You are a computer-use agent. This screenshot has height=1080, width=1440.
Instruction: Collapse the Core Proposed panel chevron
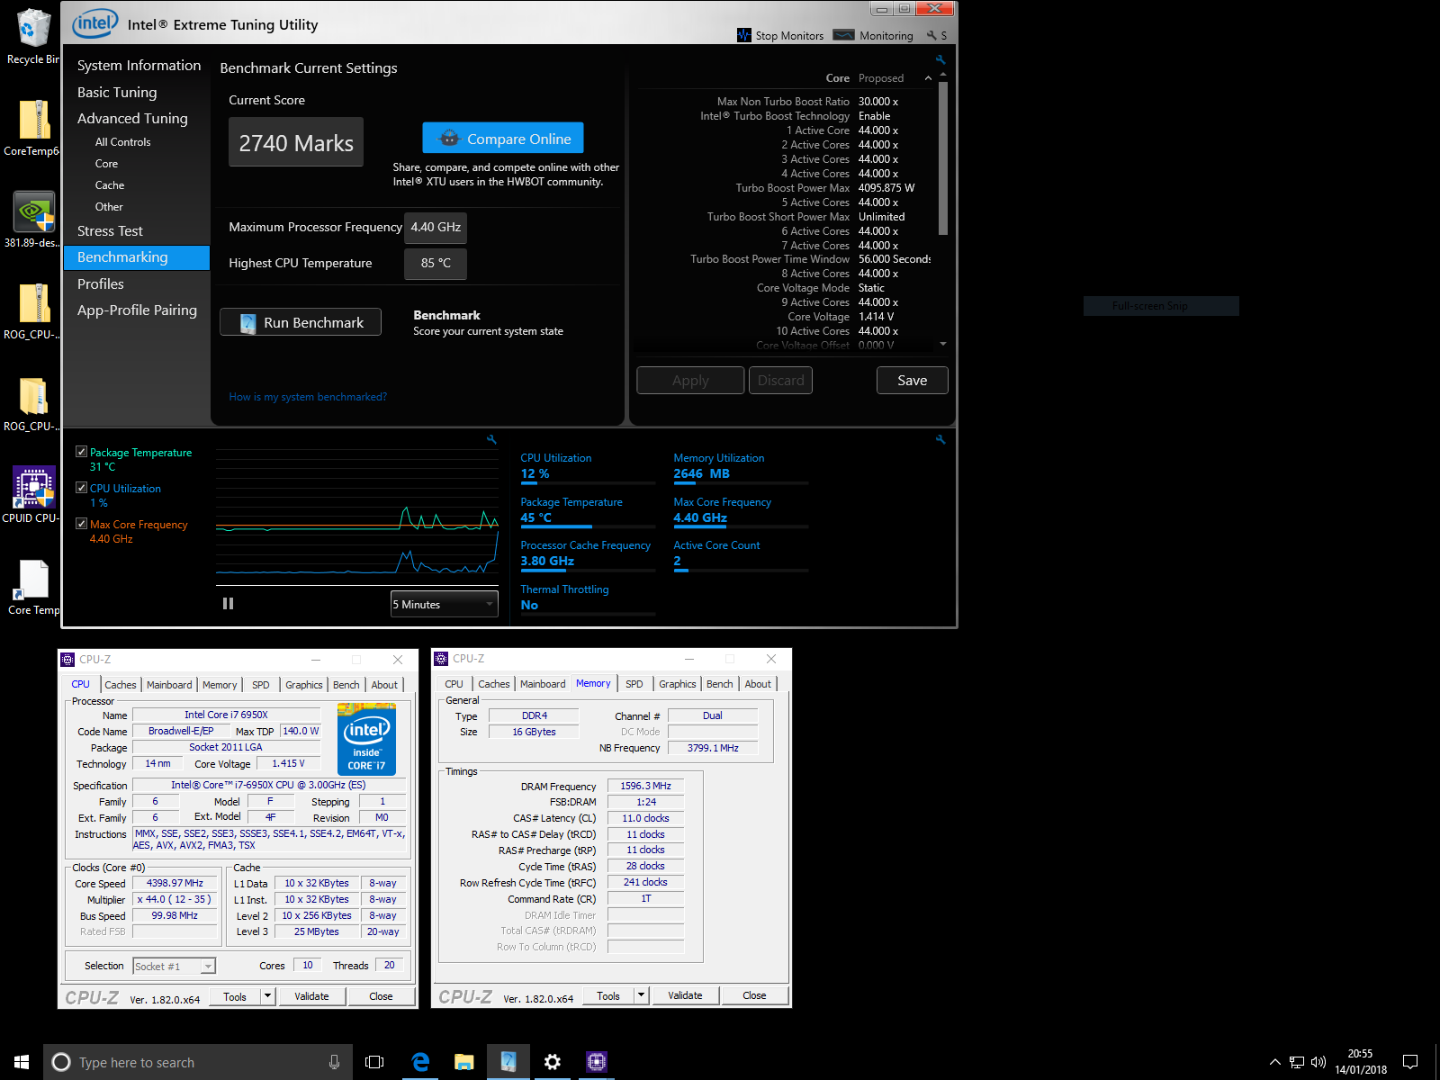(928, 78)
